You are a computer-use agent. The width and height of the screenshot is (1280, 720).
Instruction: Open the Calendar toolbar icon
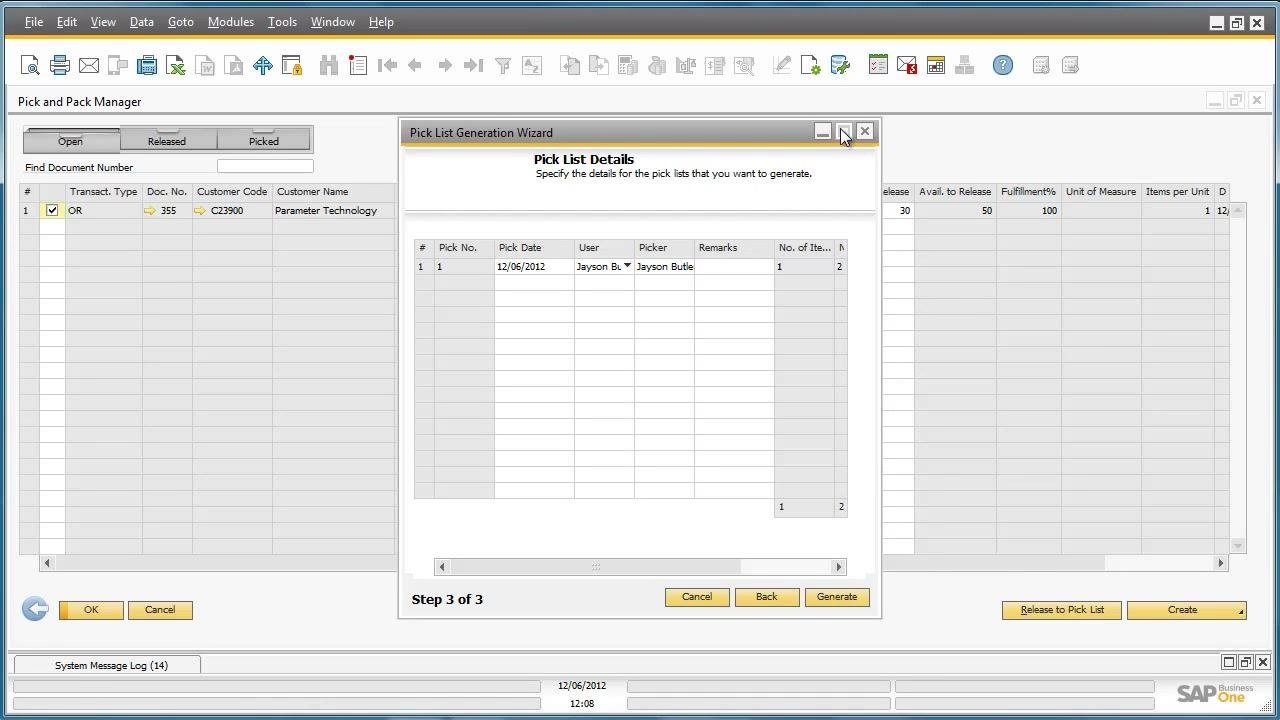(936, 66)
